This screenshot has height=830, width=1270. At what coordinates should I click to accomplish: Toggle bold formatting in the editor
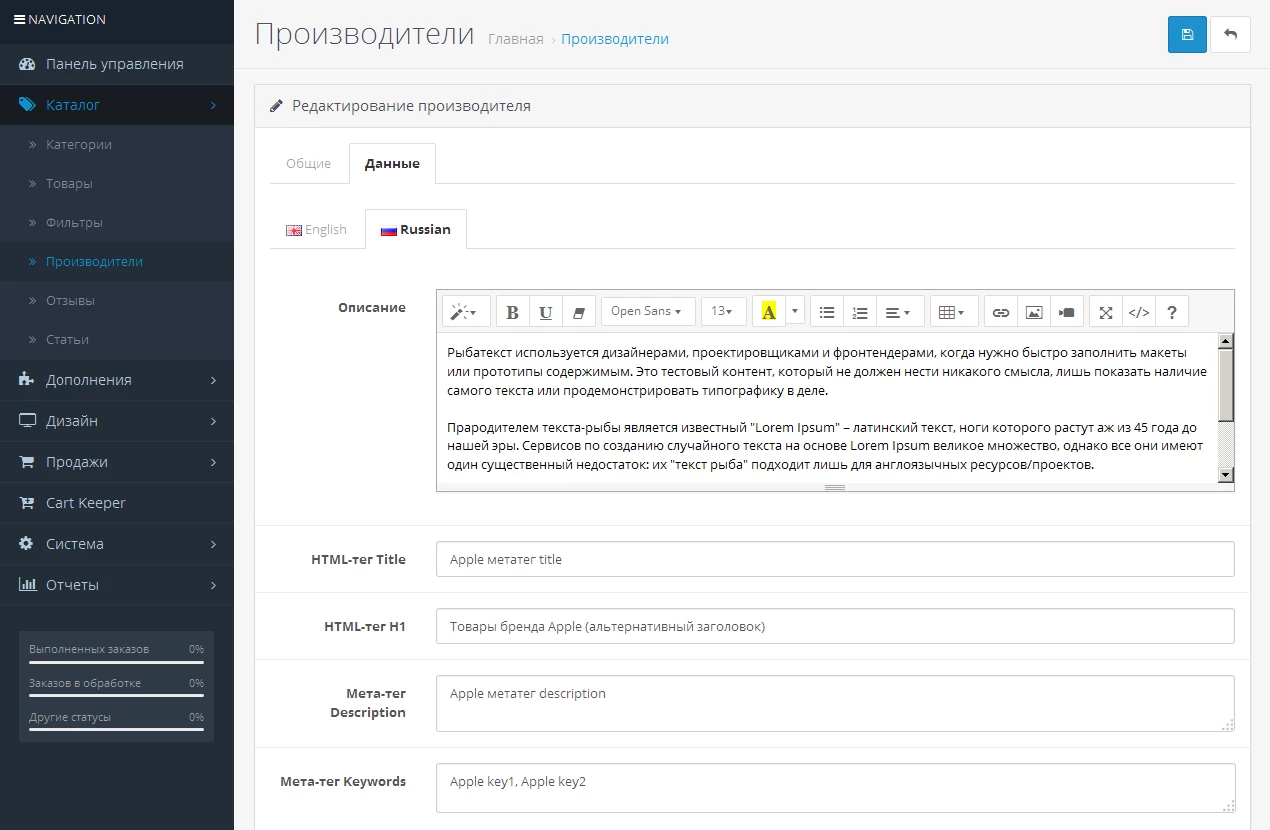tap(513, 312)
